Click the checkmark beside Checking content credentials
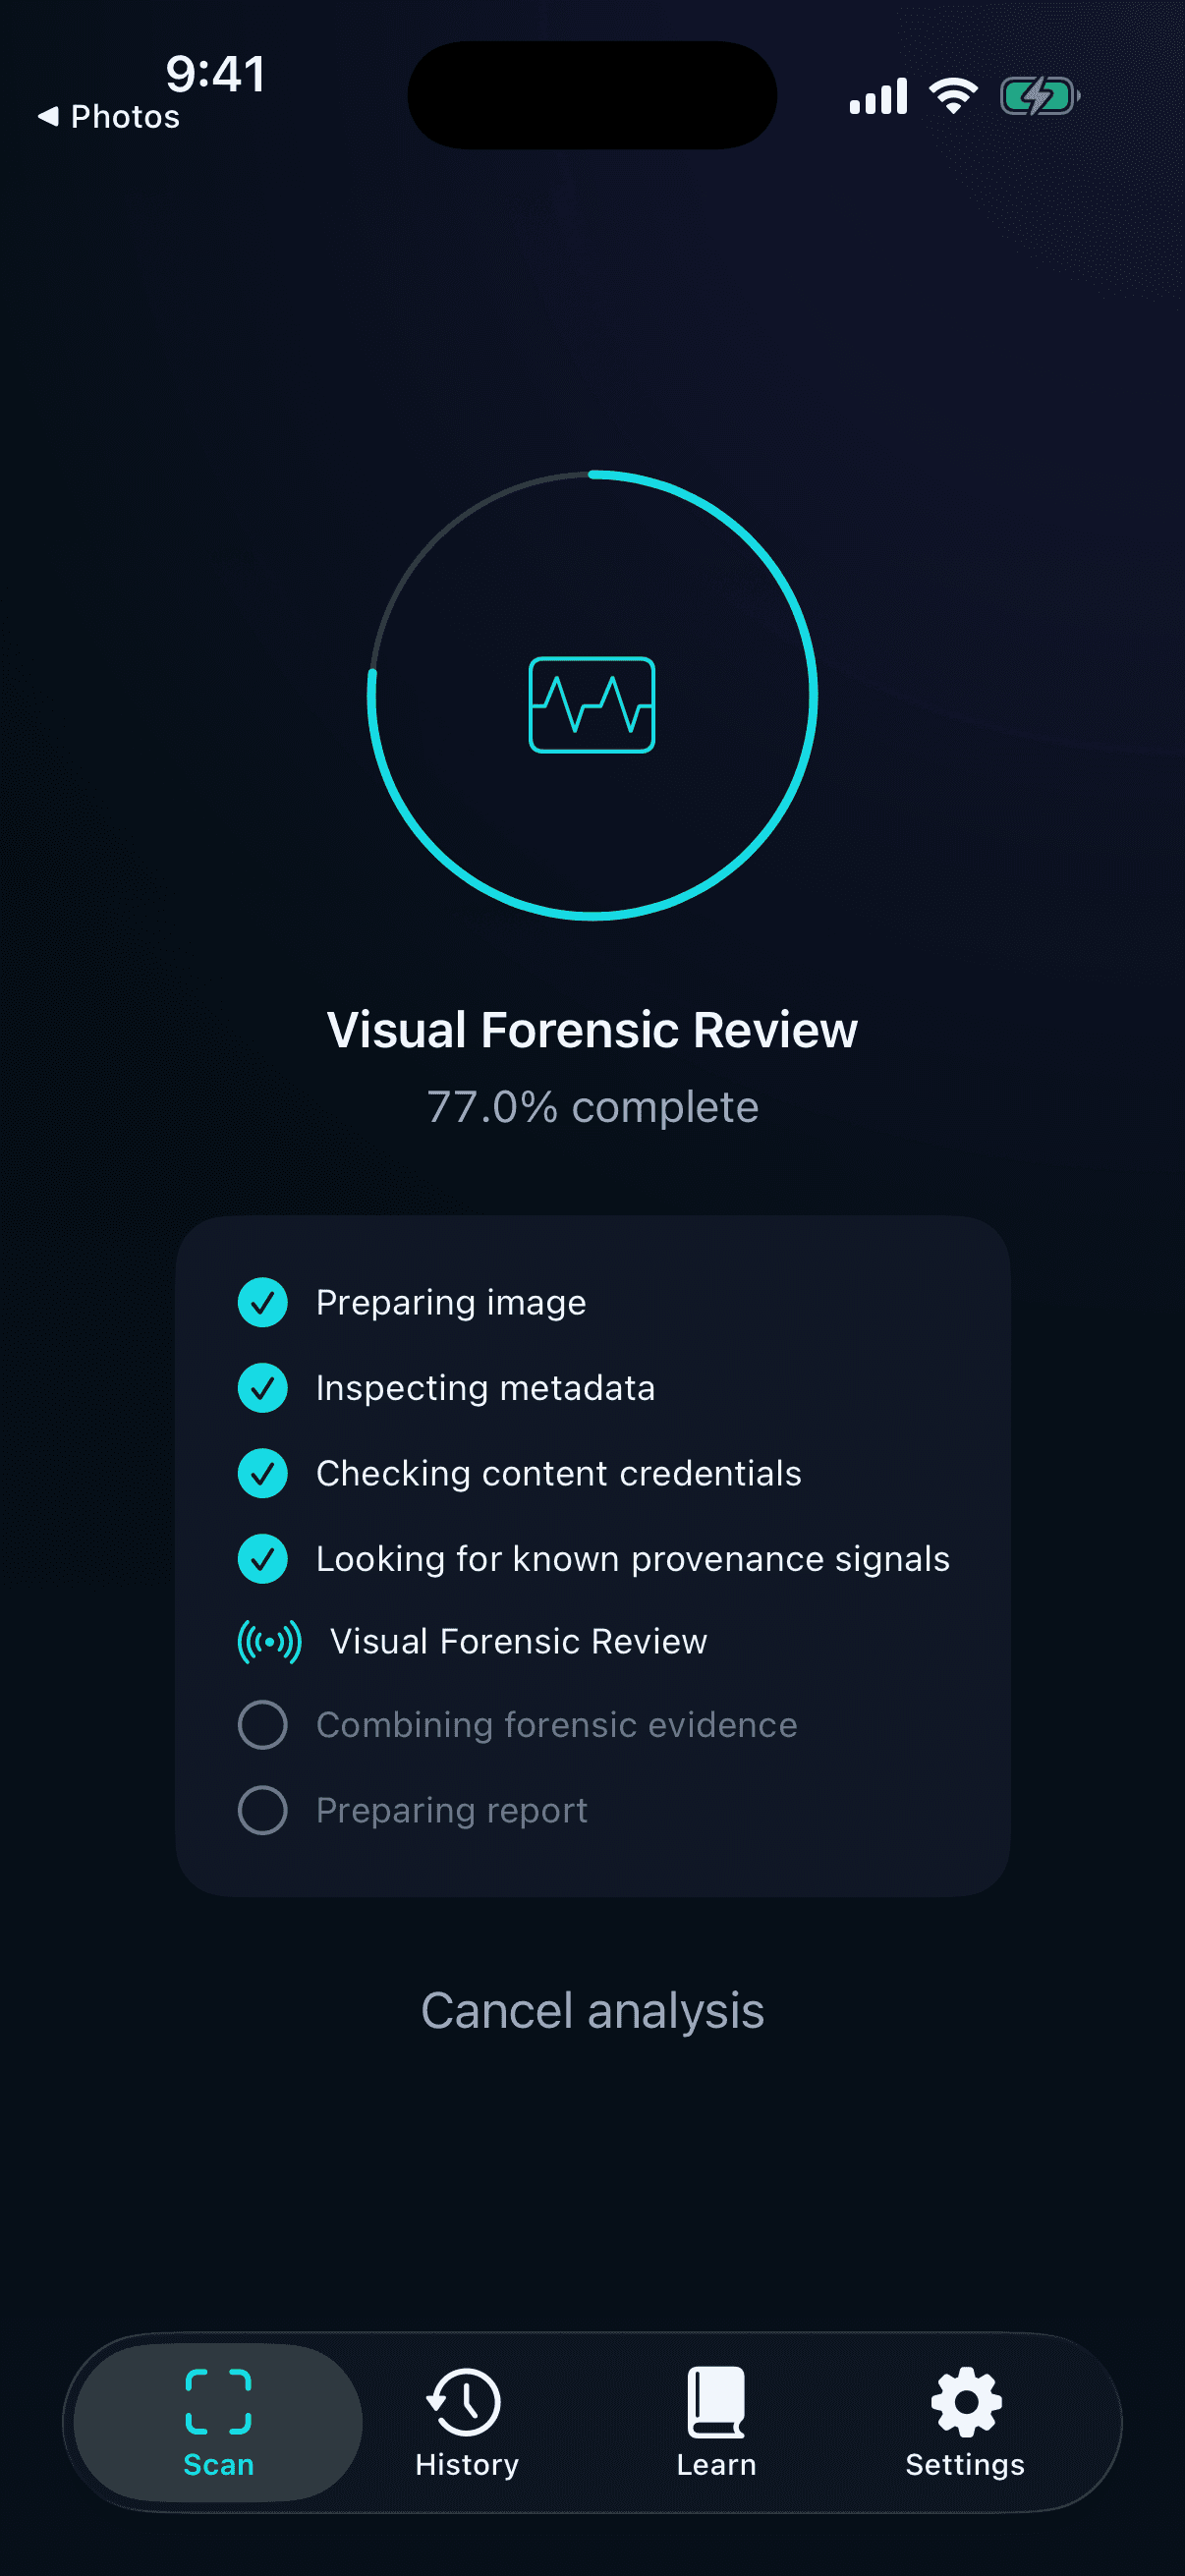Image resolution: width=1185 pixels, height=2576 pixels. pos(263,1473)
